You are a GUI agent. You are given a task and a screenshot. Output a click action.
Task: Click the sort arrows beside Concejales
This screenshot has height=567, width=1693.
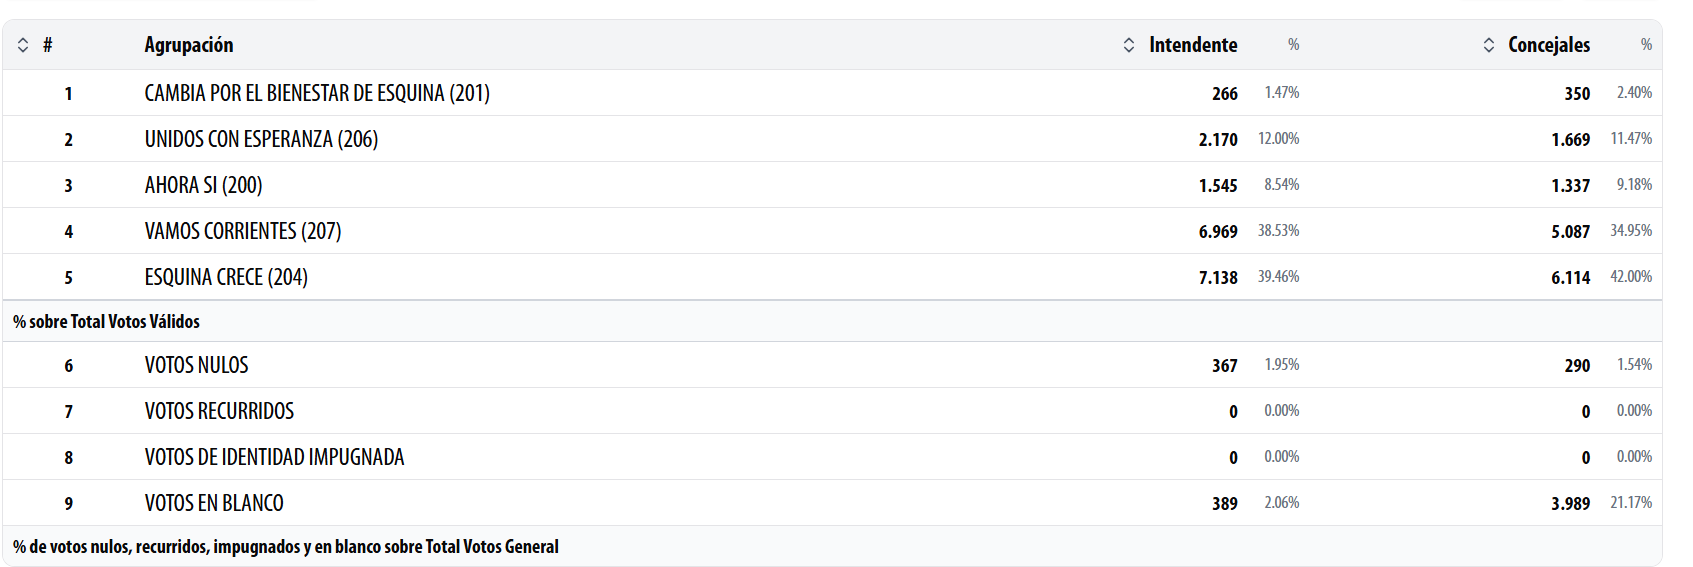click(1489, 45)
